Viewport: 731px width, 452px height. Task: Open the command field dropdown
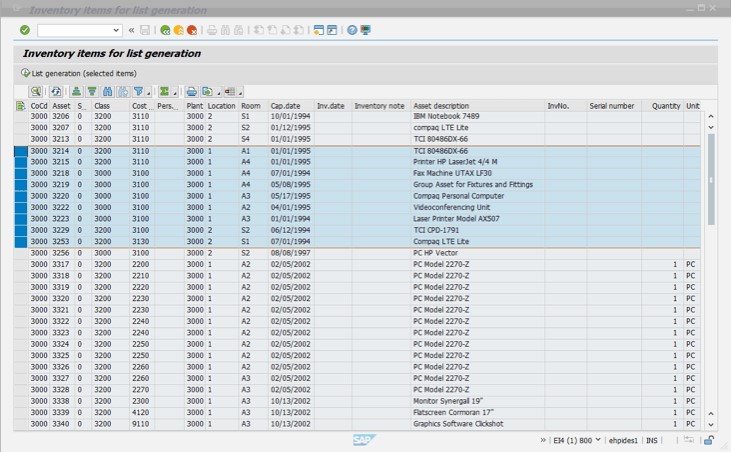[116, 30]
